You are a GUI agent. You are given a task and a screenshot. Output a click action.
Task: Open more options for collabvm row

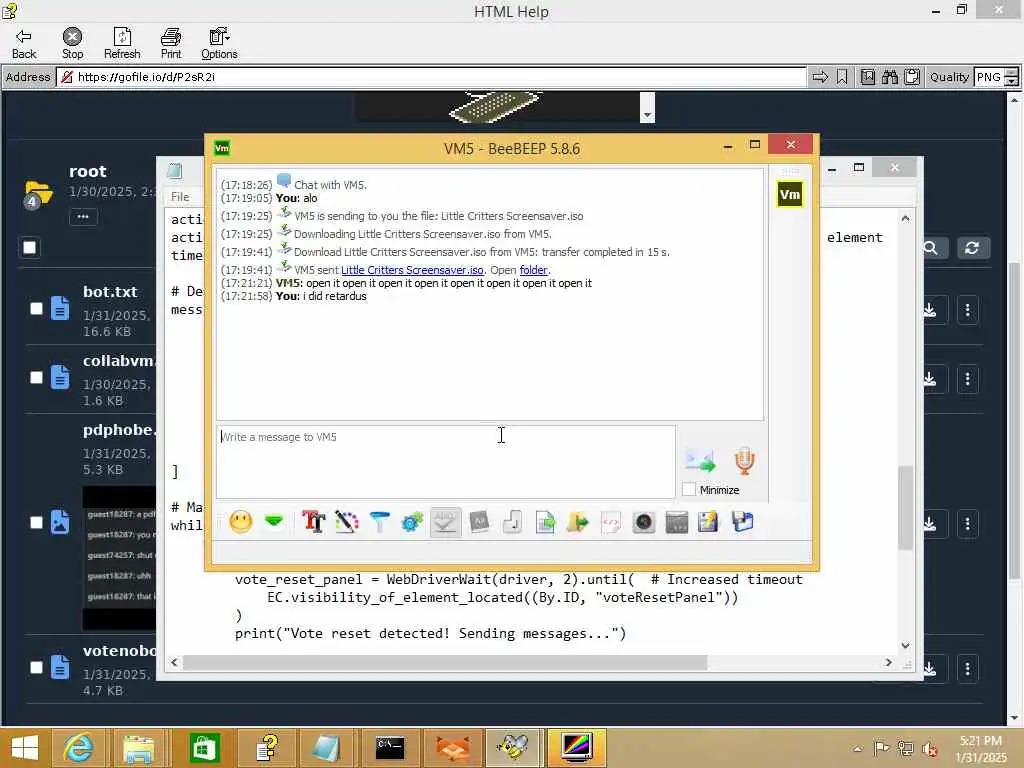pos(968,379)
